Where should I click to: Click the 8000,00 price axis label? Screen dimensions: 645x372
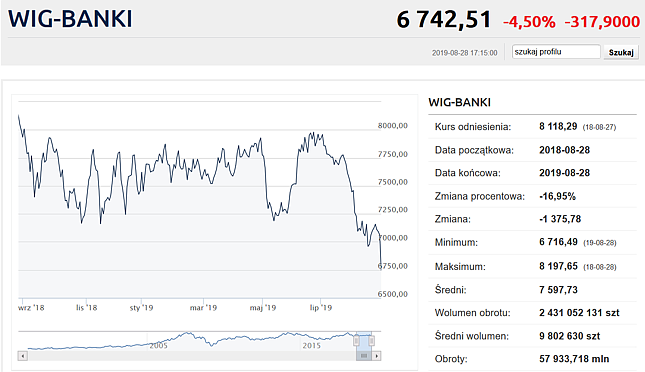(393, 126)
